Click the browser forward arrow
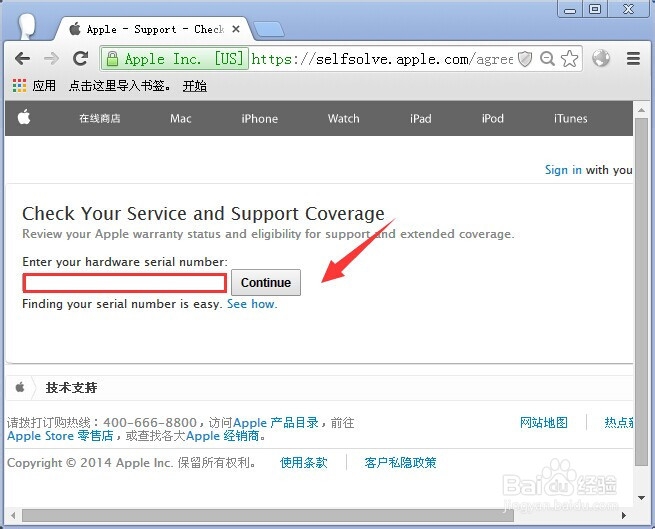The image size is (655, 529). point(51,58)
